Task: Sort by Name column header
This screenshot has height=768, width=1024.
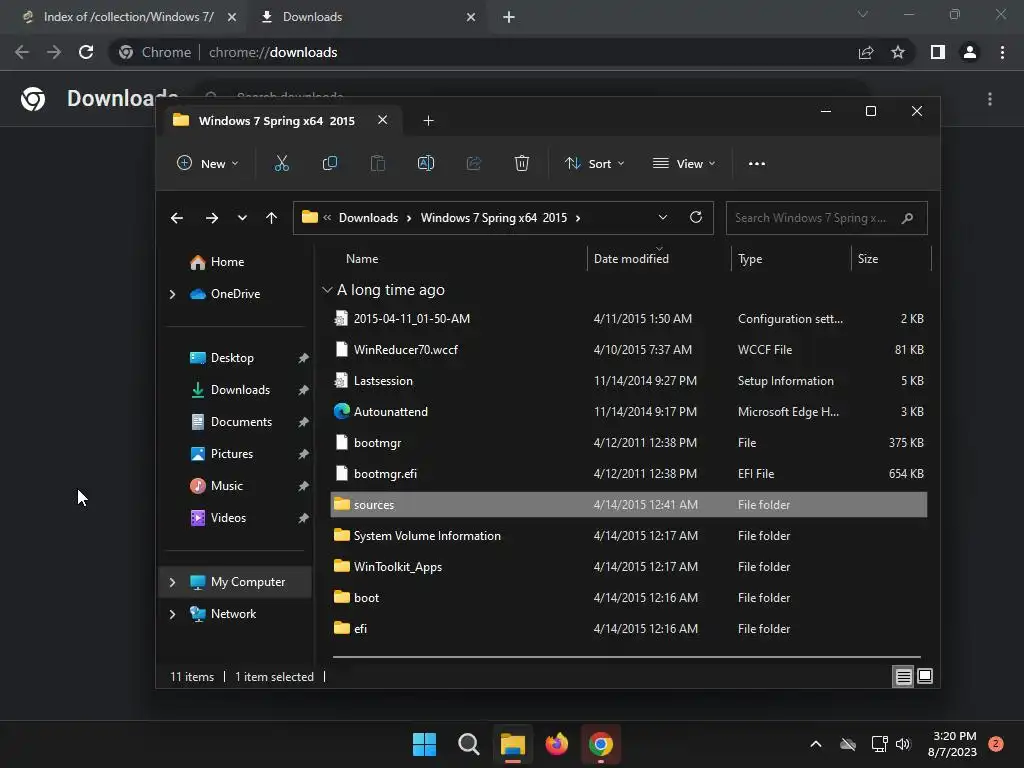Action: point(362,259)
